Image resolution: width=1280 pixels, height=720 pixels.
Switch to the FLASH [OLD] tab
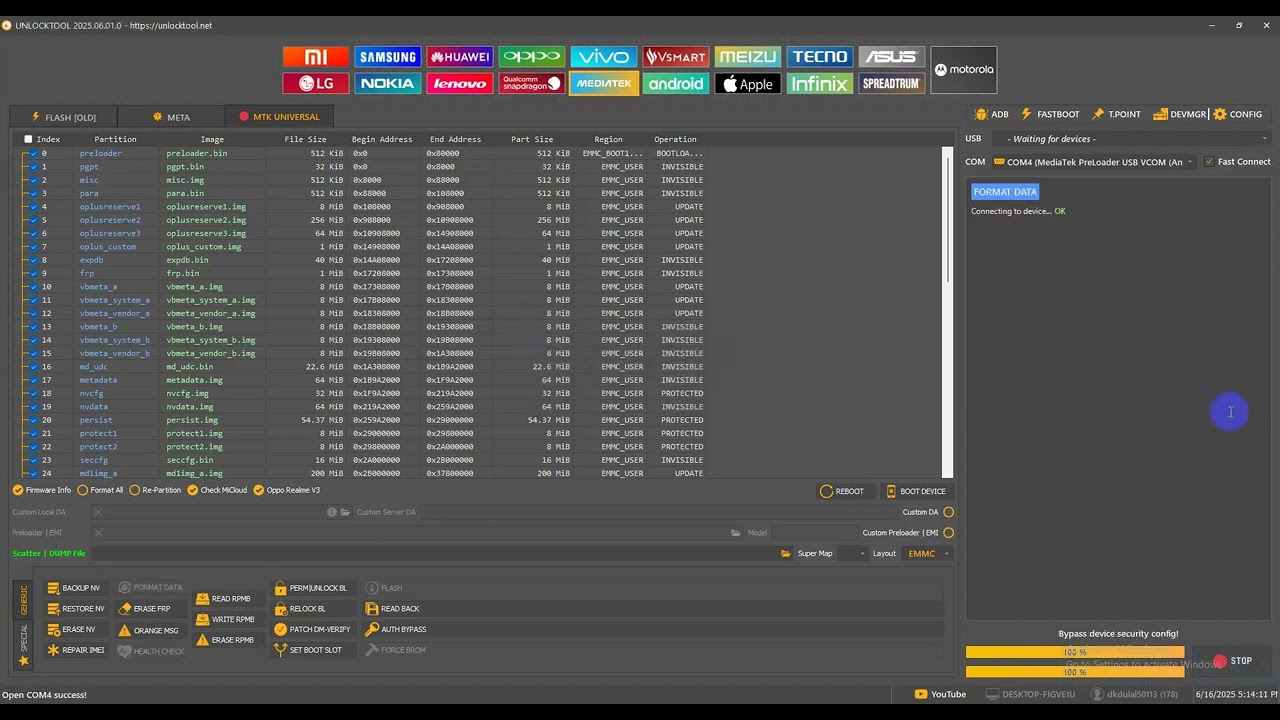coord(63,117)
